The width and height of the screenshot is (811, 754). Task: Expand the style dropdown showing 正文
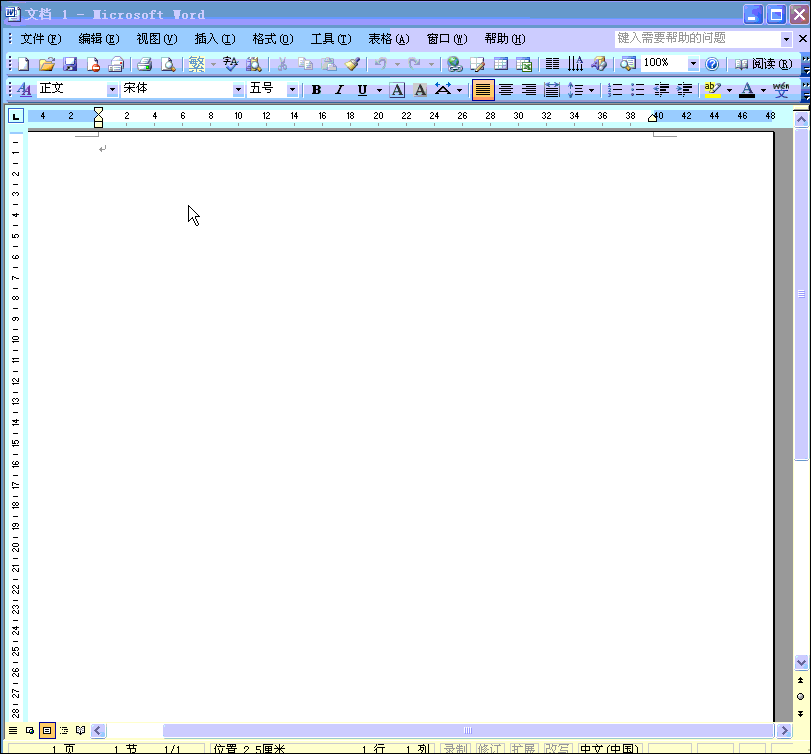tap(112, 89)
